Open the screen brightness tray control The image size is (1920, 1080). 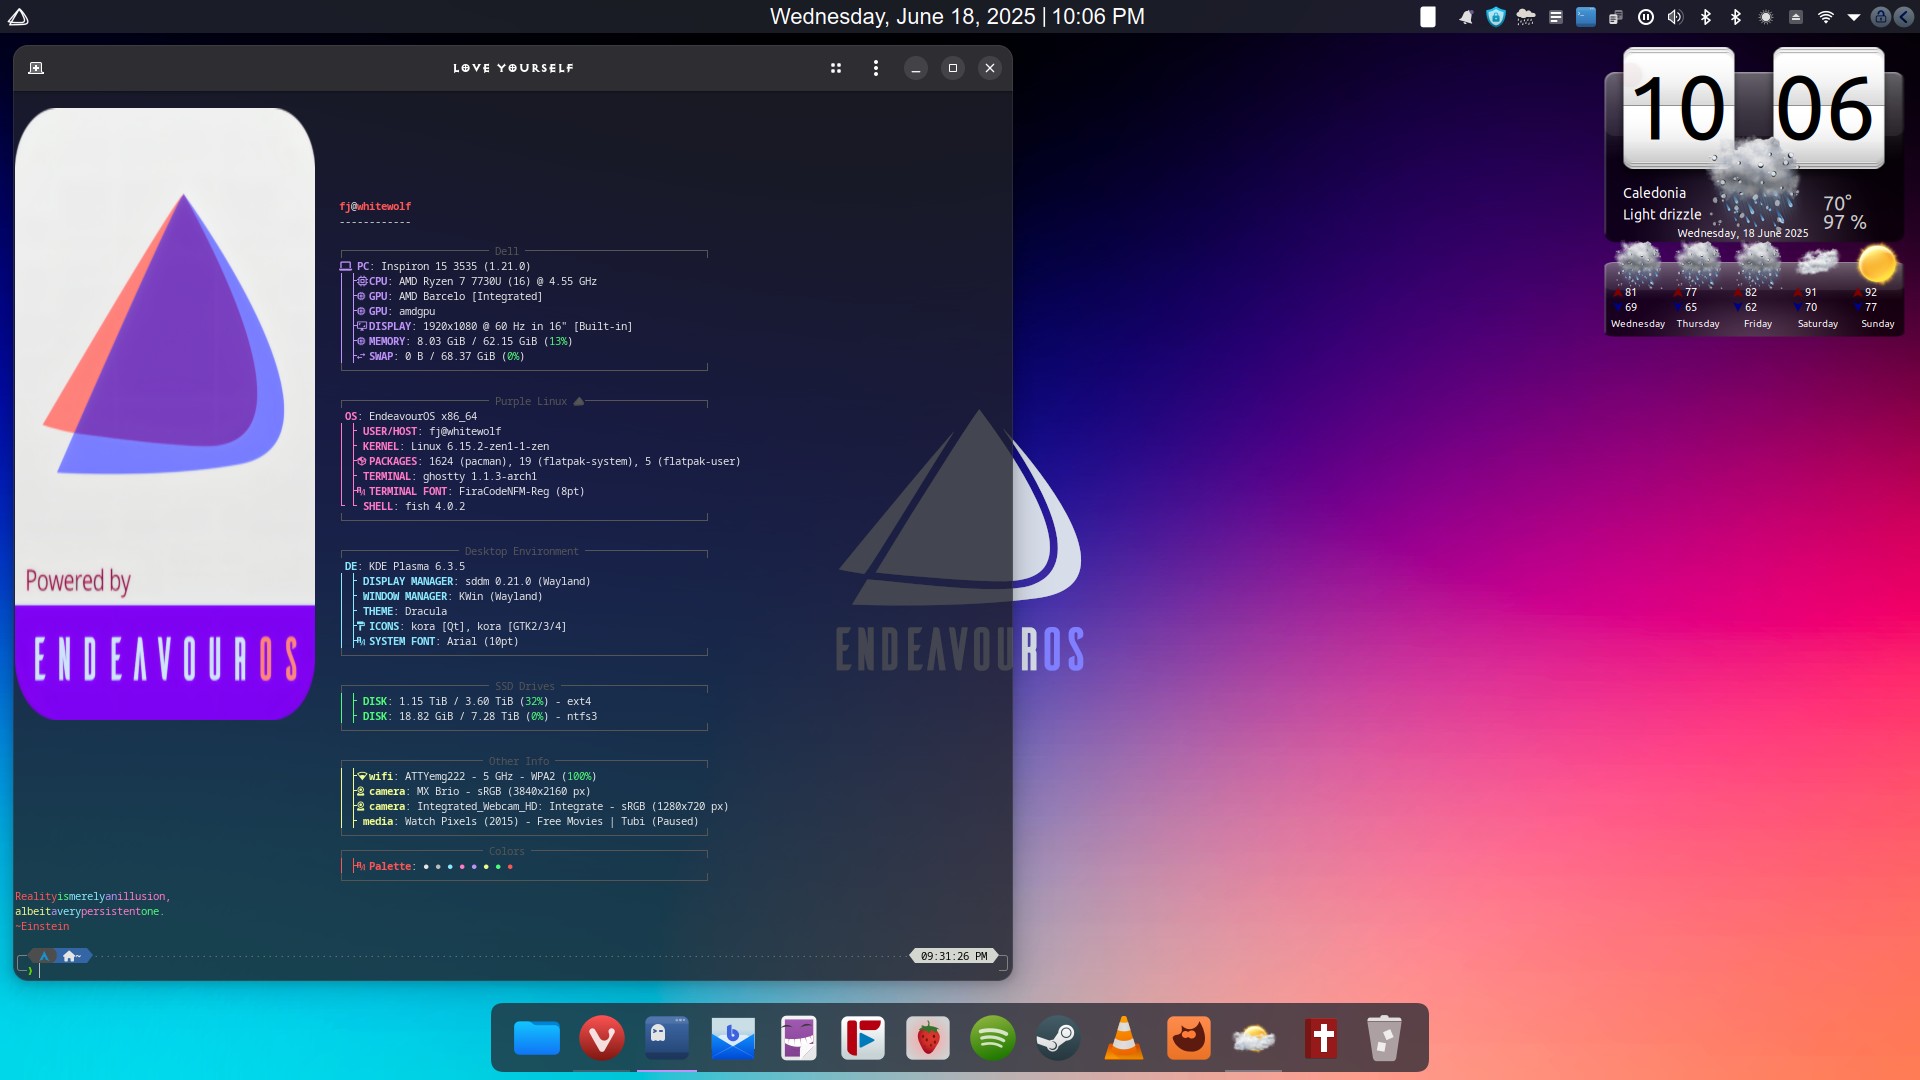point(1766,17)
